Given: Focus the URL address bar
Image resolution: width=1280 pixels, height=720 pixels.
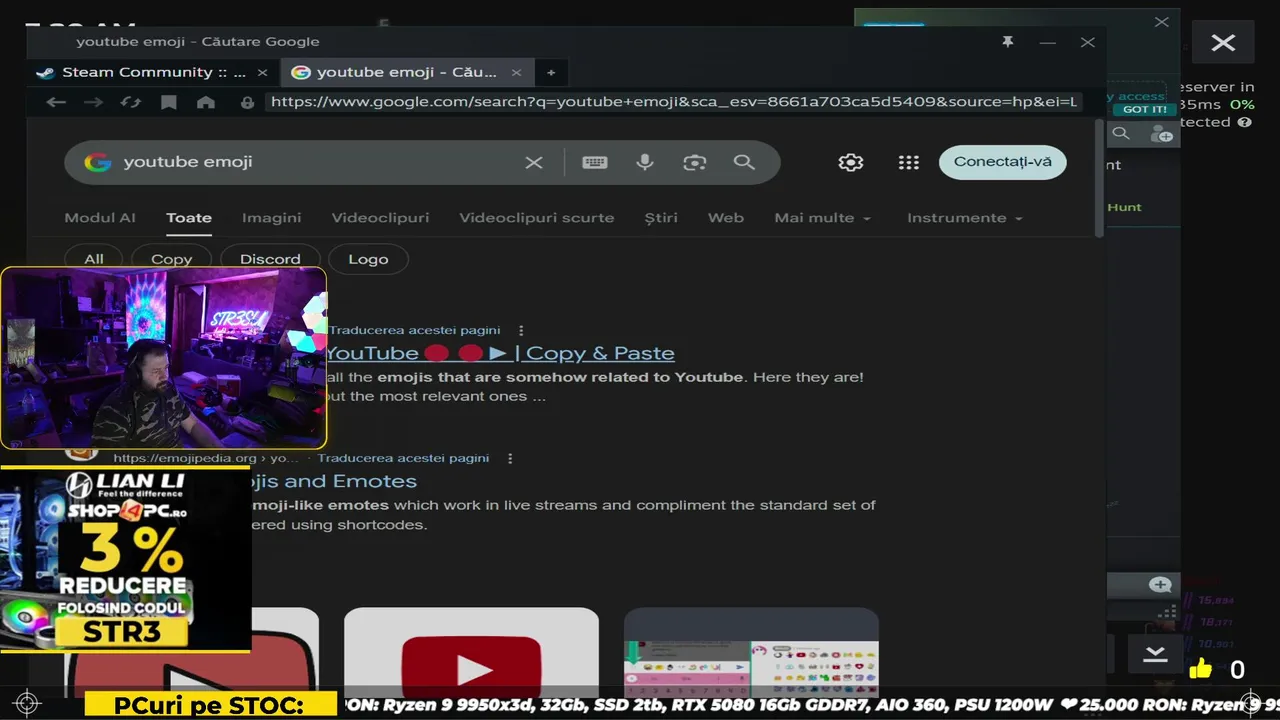Looking at the screenshot, I should pyautogui.click(x=674, y=102).
